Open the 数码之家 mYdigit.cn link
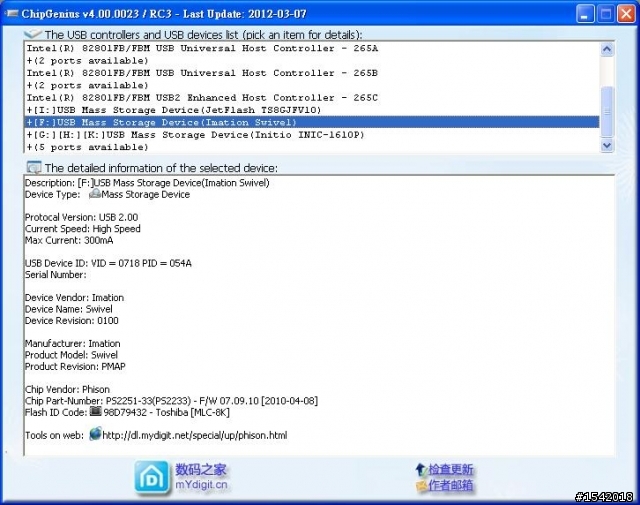The width and height of the screenshot is (640, 505). coord(201,477)
